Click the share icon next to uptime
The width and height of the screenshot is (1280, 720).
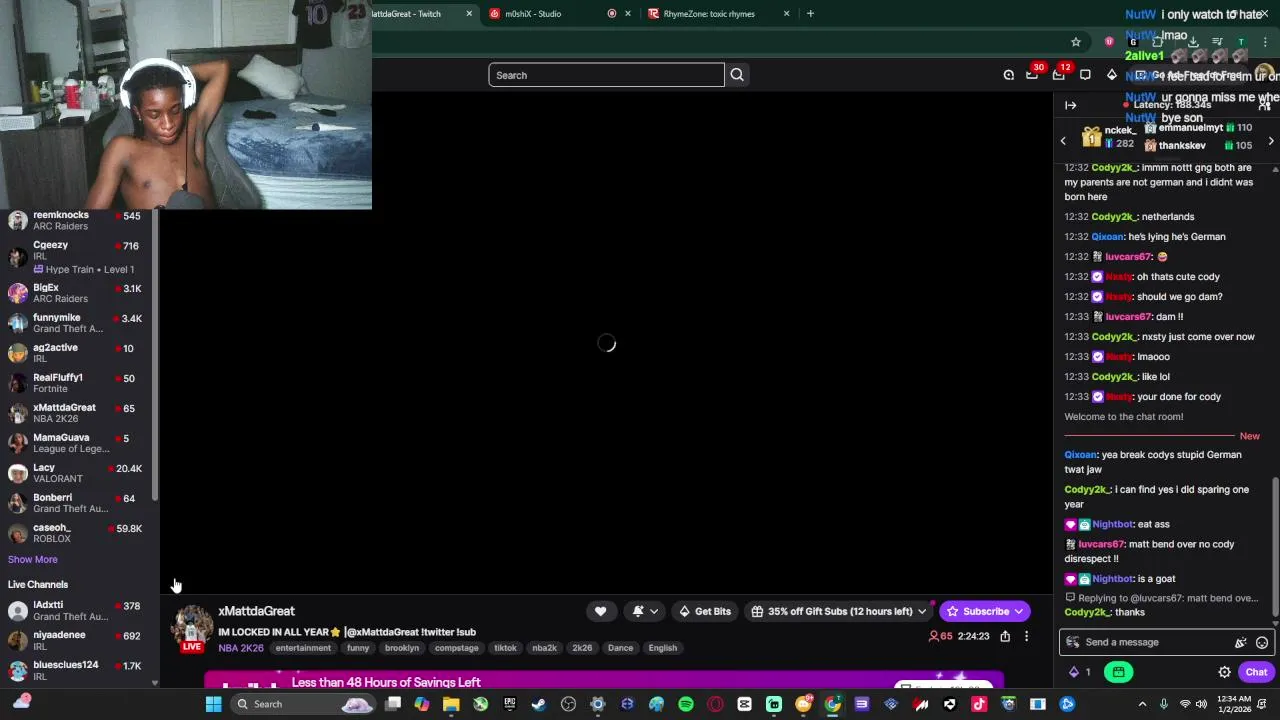(x=1005, y=636)
